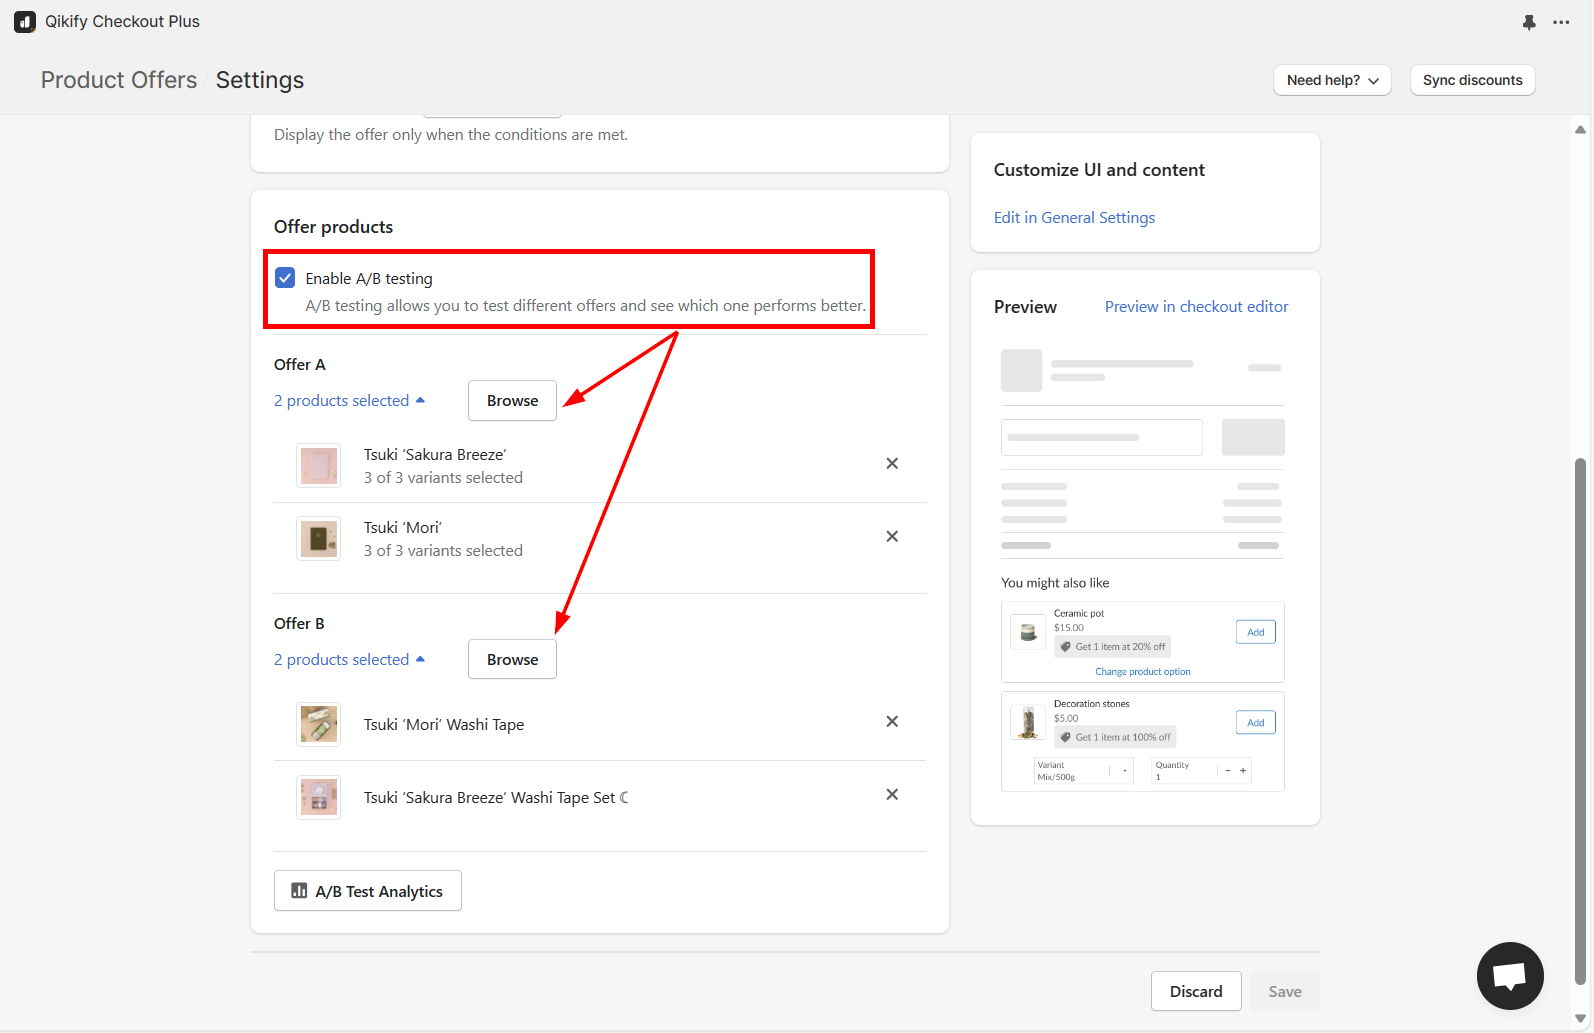Click the Ceramic pot preview image
The image size is (1594, 1033).
click(1028, 632)
